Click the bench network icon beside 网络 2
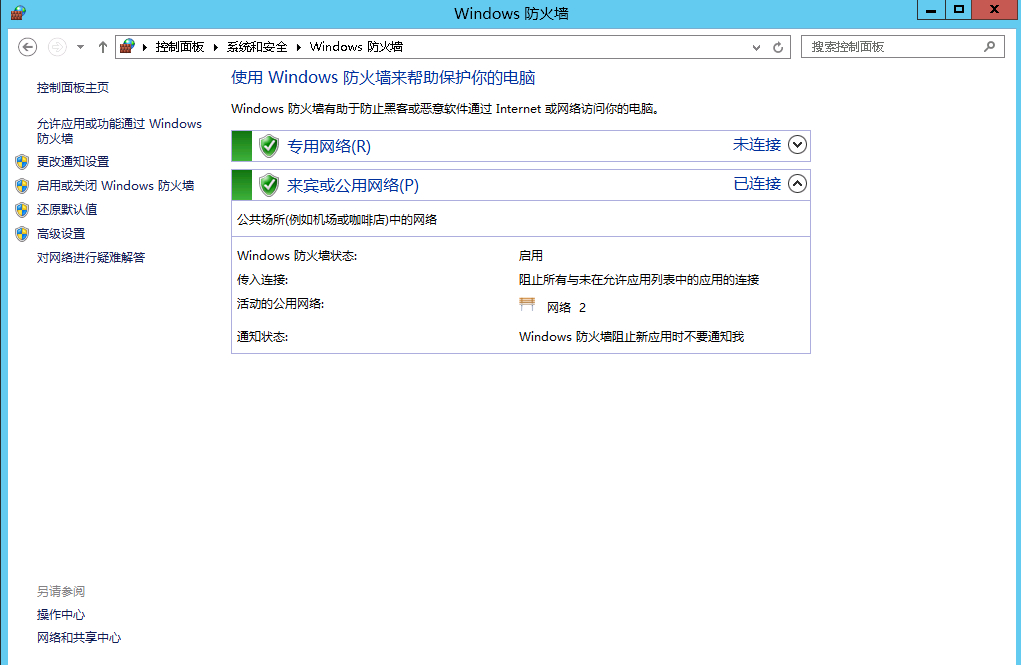The height and width of the screenshot is (665, 1021). pyautogui.click(x=527, y=304)
